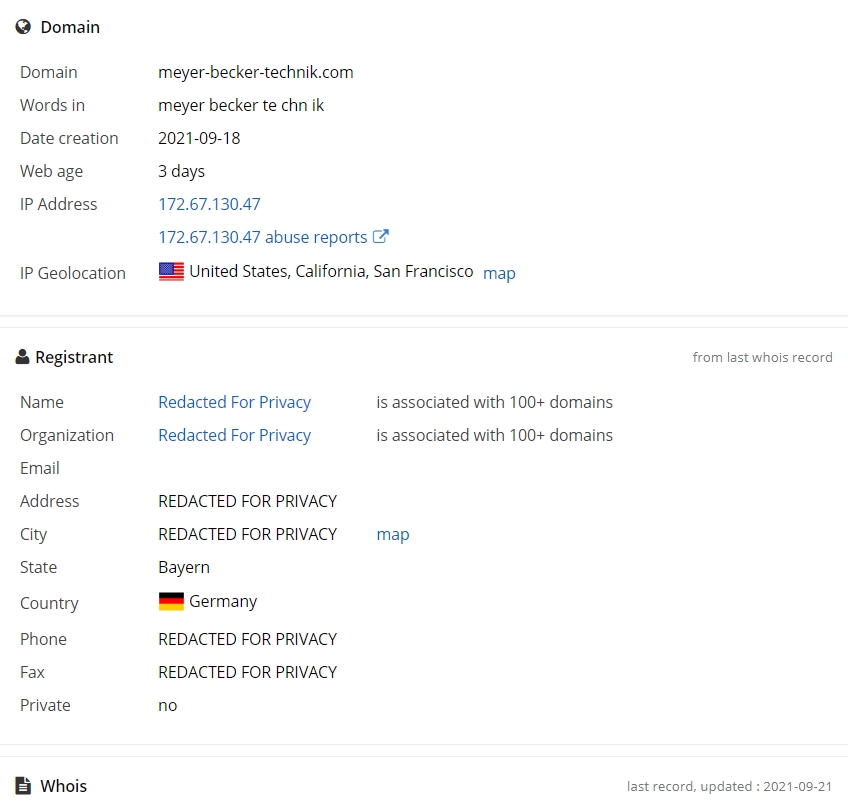Click the 'from last whois record' note
The image size is (848, 806).
(x=762, y=357)
